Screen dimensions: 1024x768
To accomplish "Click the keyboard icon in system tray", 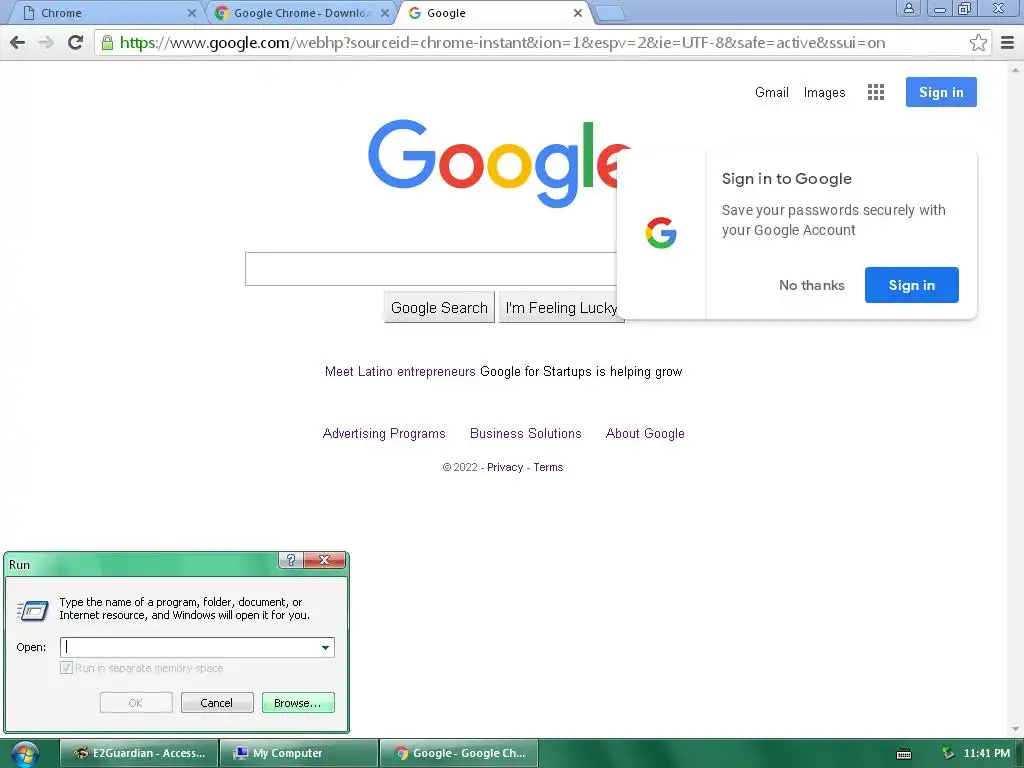I will coord(904,754).
